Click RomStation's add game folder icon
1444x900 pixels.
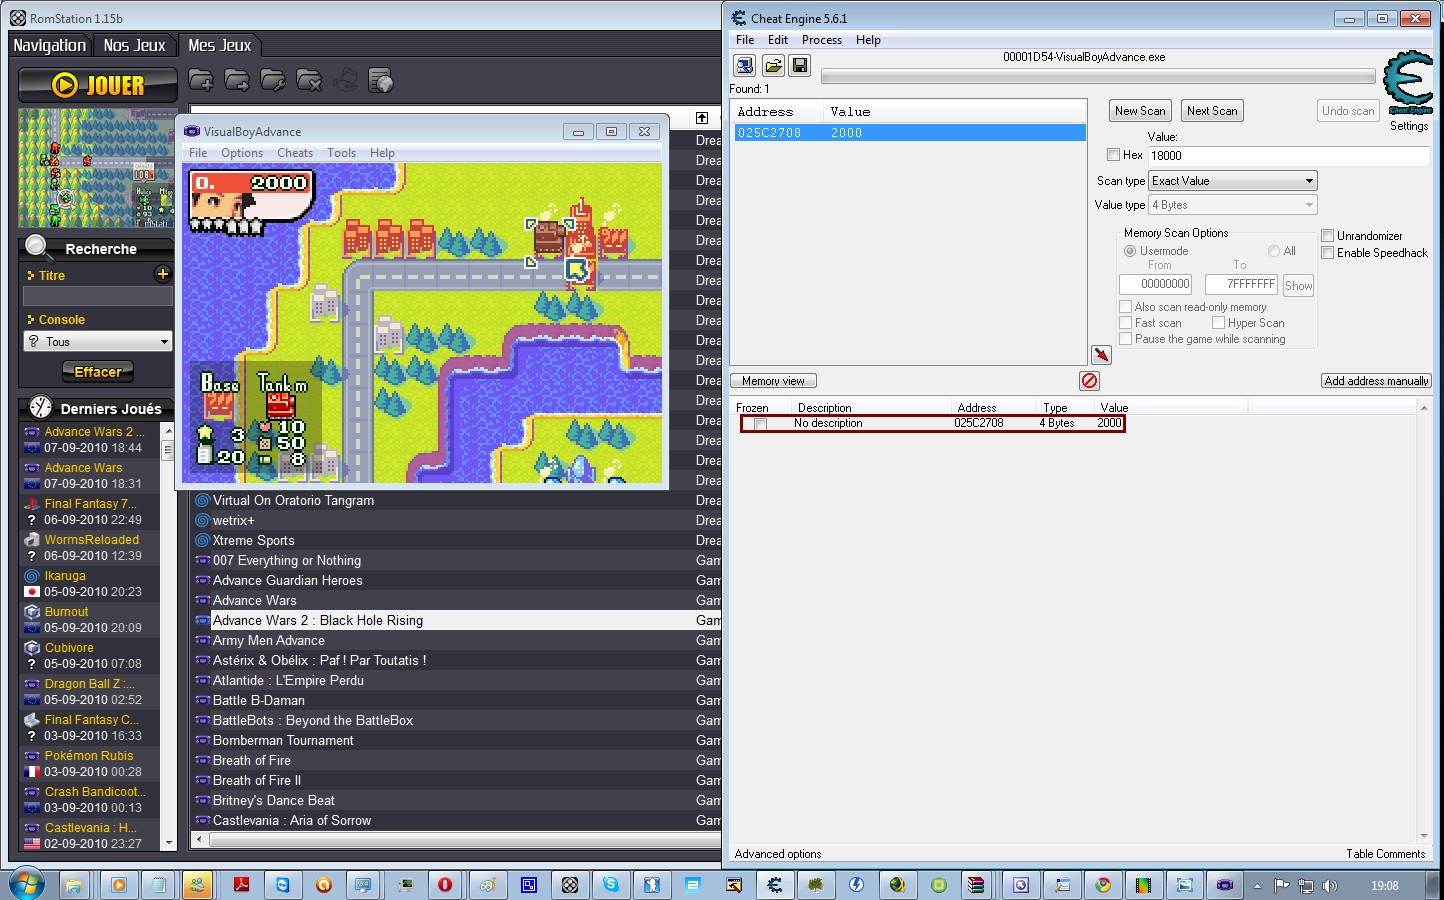tap(201, 81)
